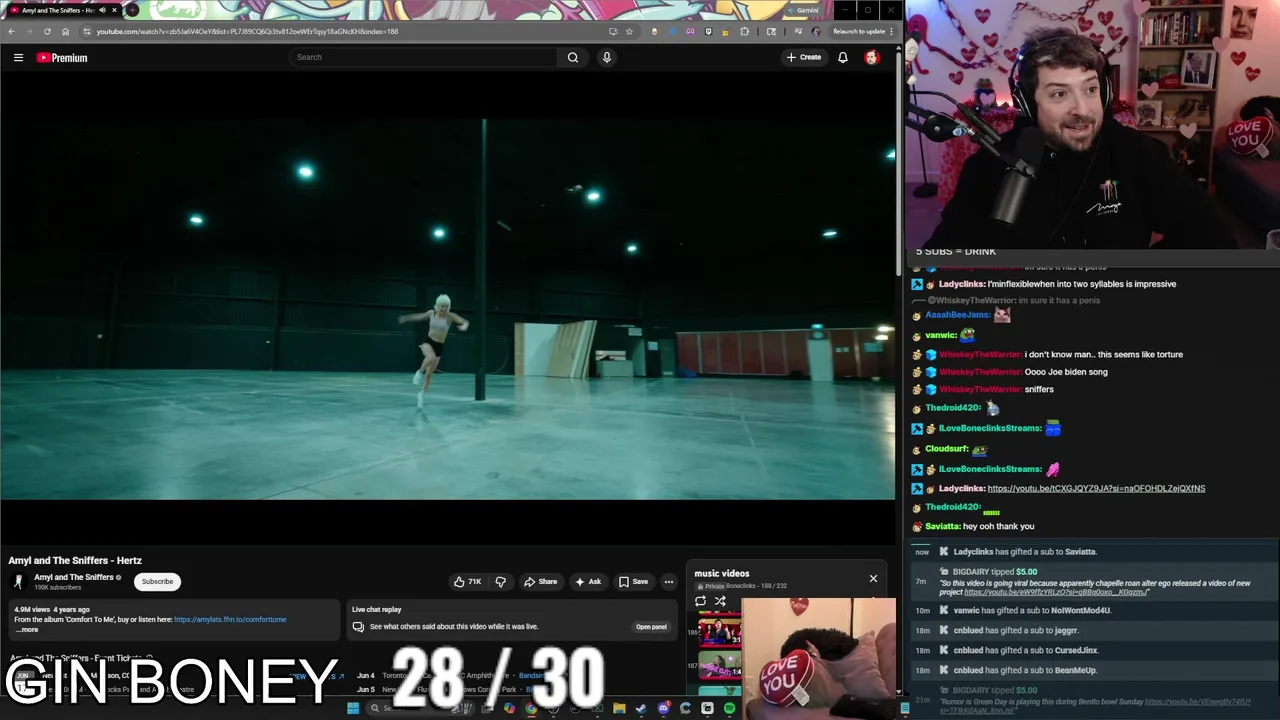Save the video to a playlist
Screen dimensions: 1280x720
[633, 582]
